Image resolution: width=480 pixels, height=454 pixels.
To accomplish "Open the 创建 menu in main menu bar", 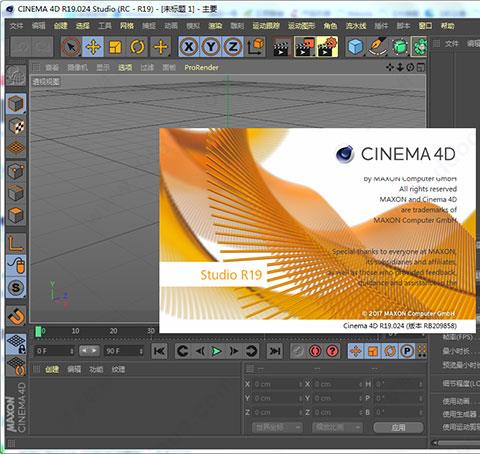I will pyautogui.click(x=61, y=26).
